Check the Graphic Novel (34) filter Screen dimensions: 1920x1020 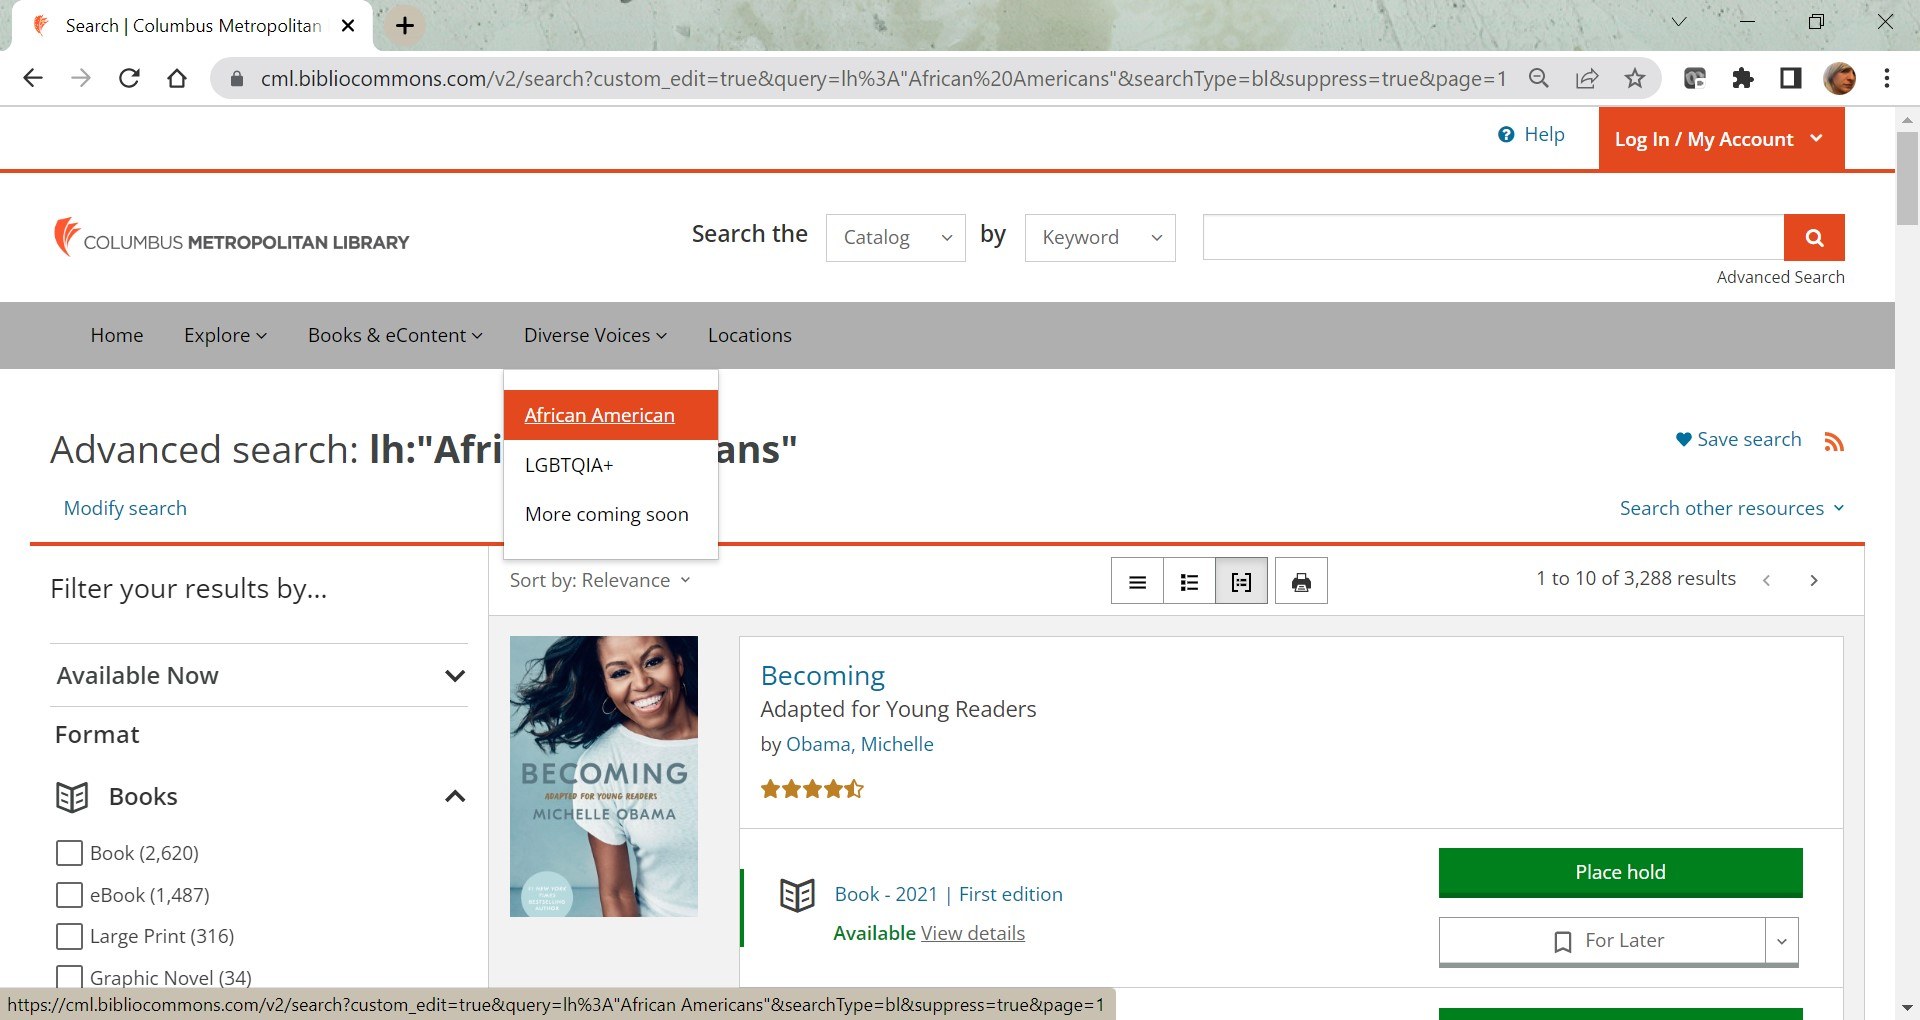pos(69,977)
